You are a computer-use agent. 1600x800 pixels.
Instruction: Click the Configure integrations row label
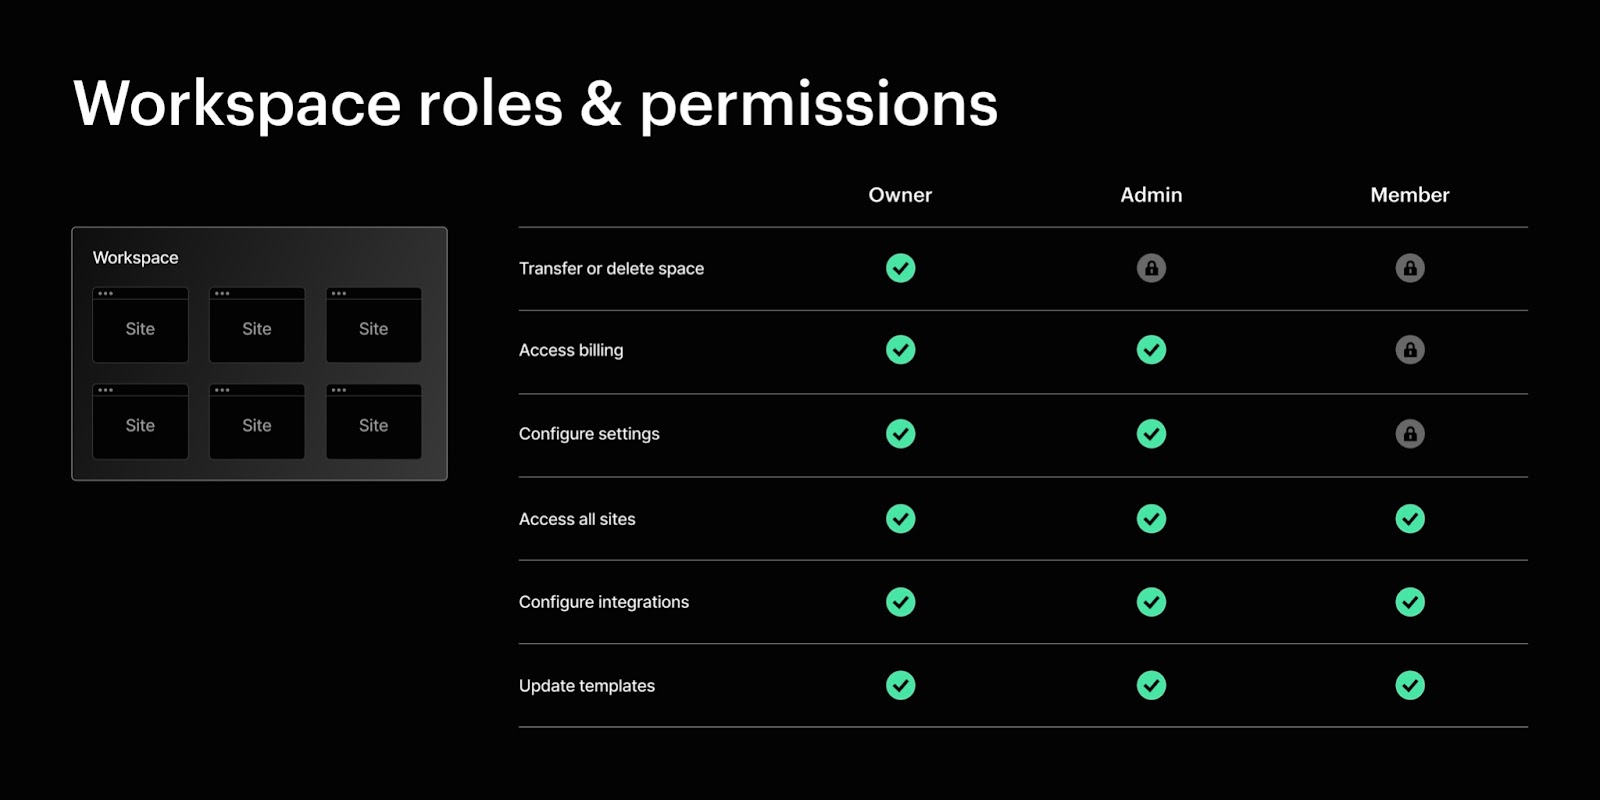coord(604,602)
